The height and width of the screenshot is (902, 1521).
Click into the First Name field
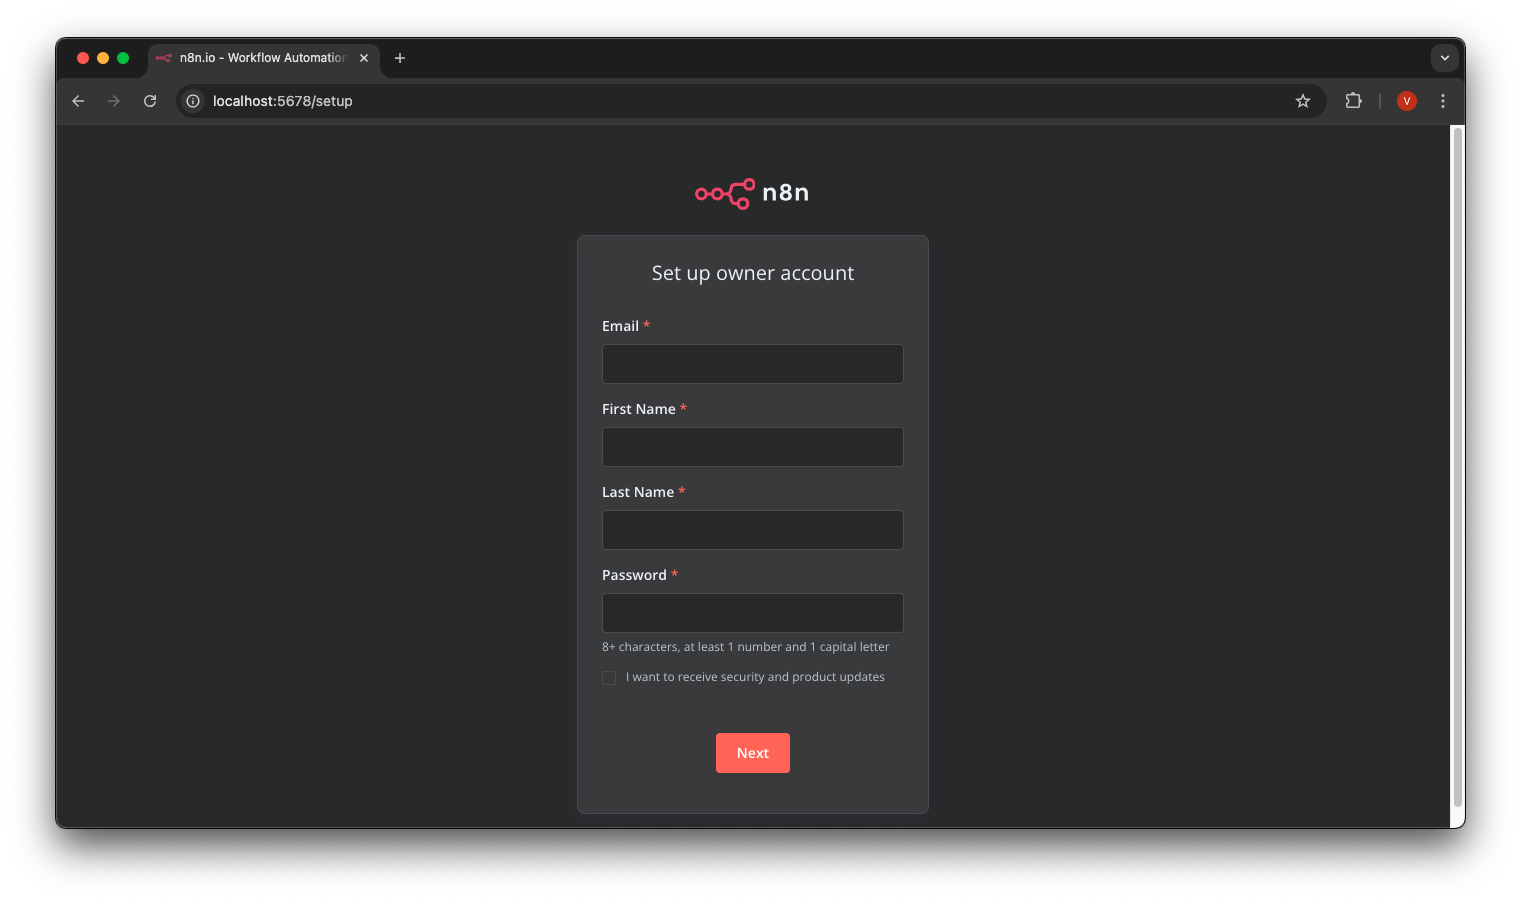click(753, 447)
